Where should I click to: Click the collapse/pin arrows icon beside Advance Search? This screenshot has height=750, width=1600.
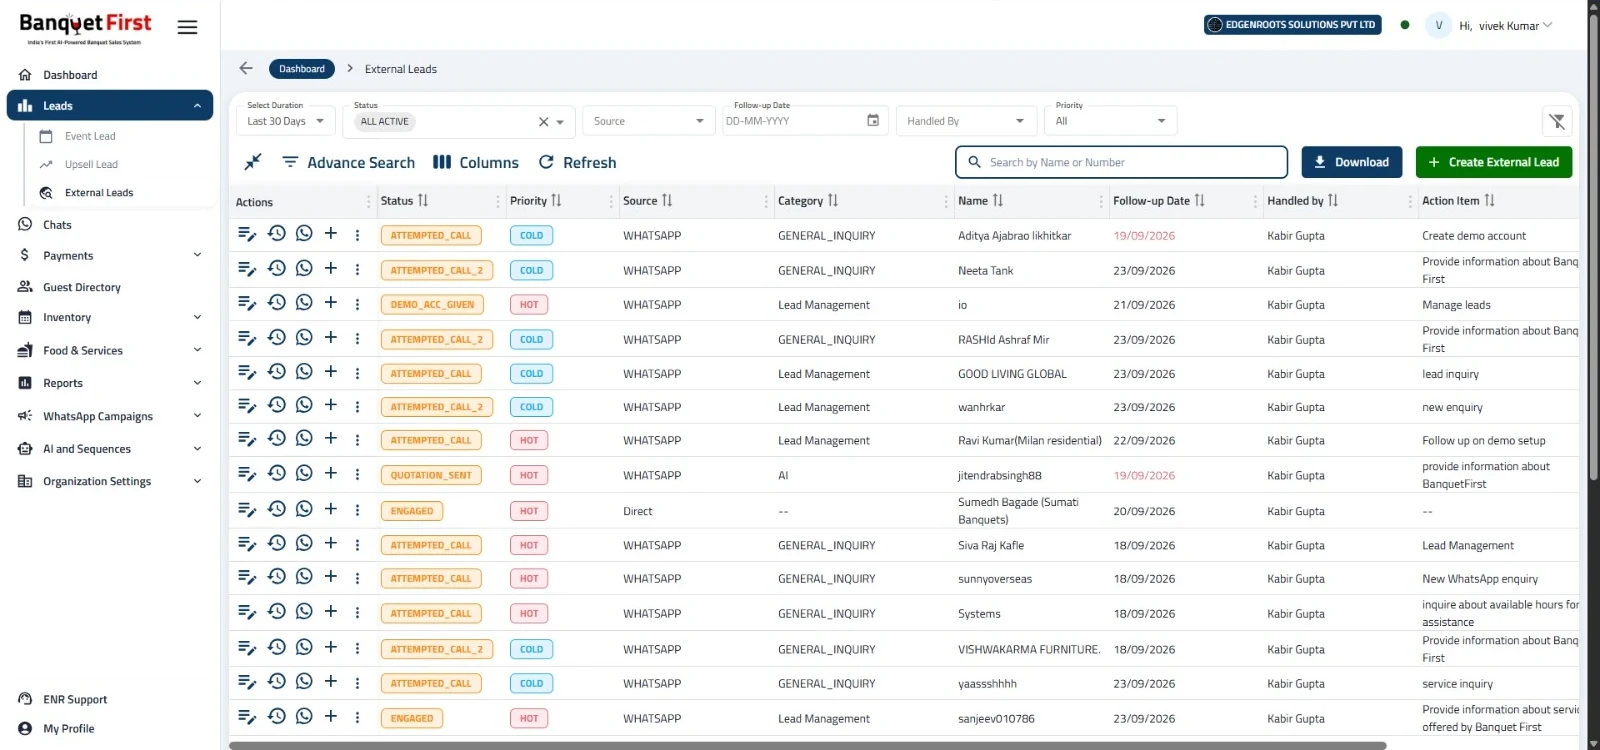253,161
